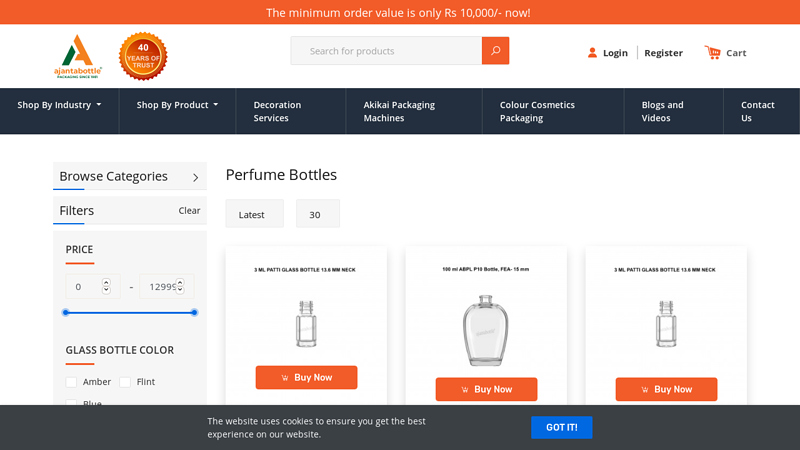Click the left handle of the price slider
This screenshot has width=800, height=450.
click(x=65, y=312)
